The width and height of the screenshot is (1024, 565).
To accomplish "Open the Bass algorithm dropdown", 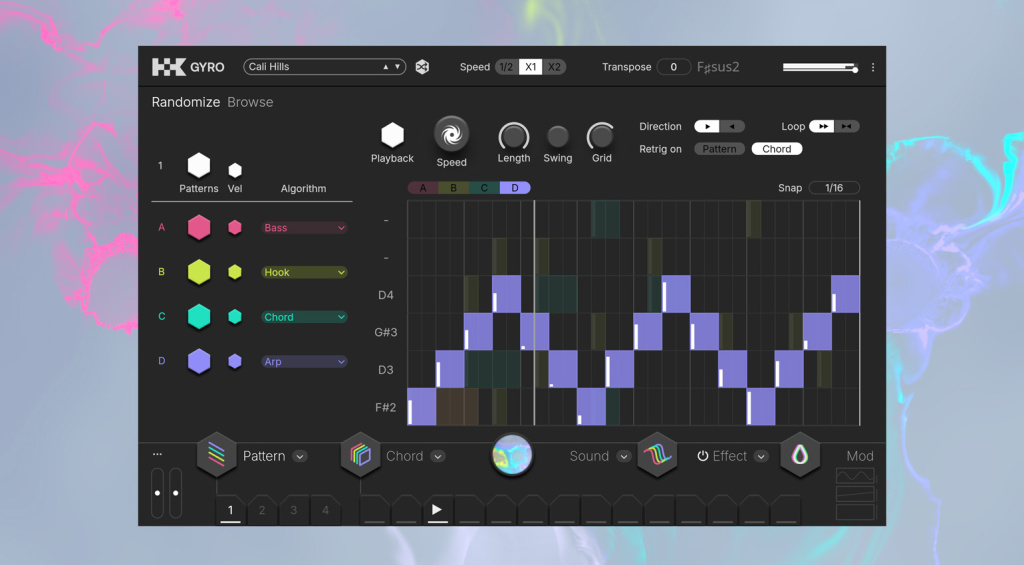I will pos(304,228).
